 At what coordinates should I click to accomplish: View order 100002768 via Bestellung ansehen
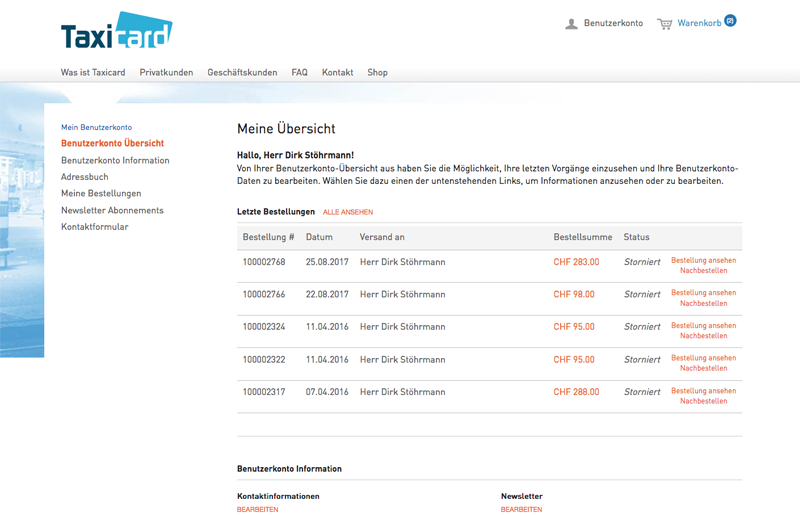pos(703,260)
